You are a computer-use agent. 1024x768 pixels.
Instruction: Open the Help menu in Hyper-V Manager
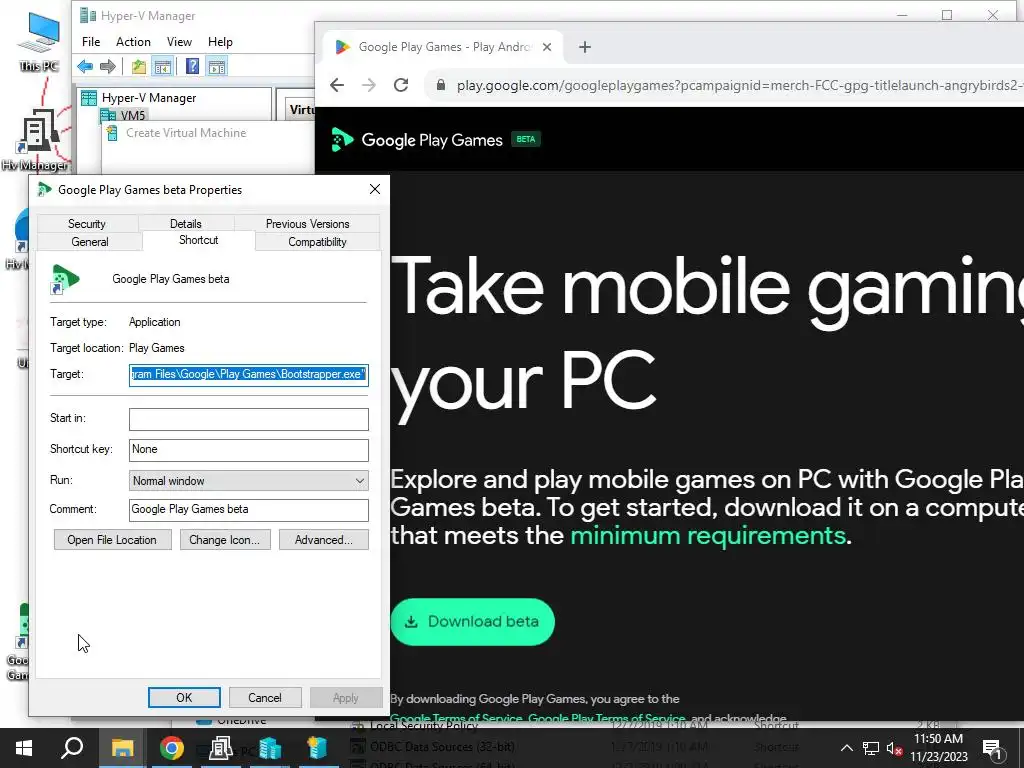tap(220, 42)
